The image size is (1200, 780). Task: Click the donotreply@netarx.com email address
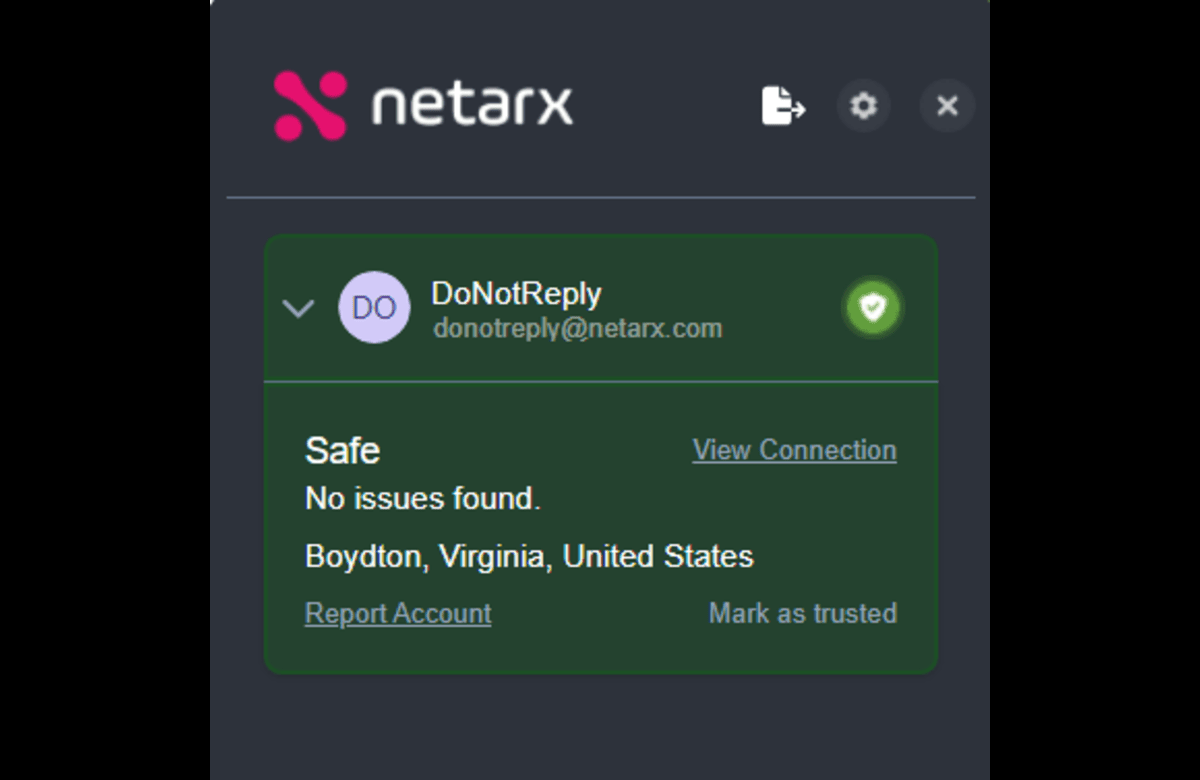click(577, 328)
